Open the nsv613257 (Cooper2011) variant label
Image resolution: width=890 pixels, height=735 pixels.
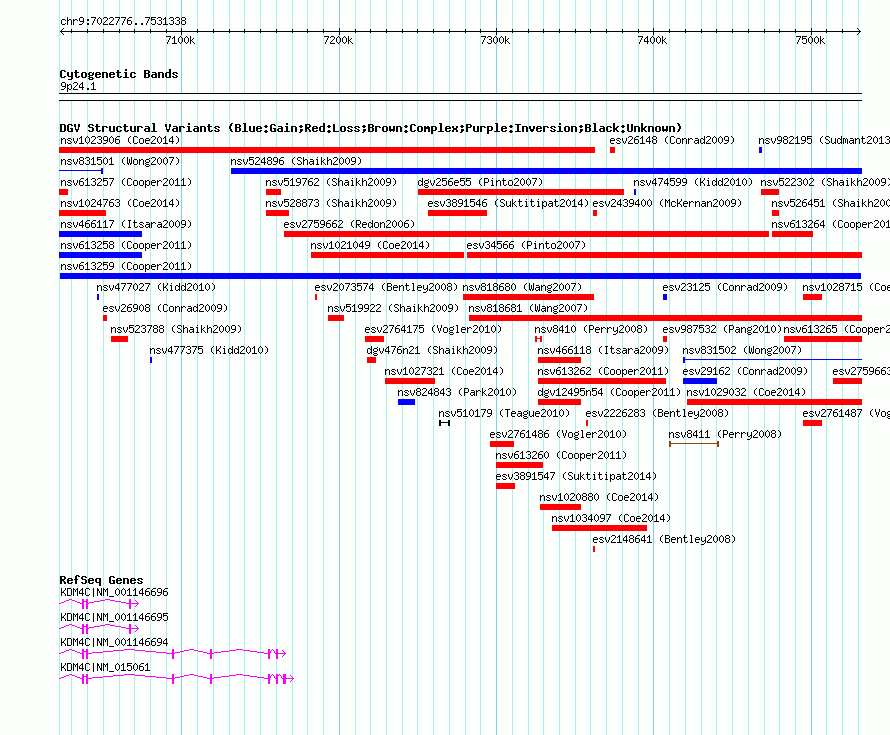(x=126, y=182)
